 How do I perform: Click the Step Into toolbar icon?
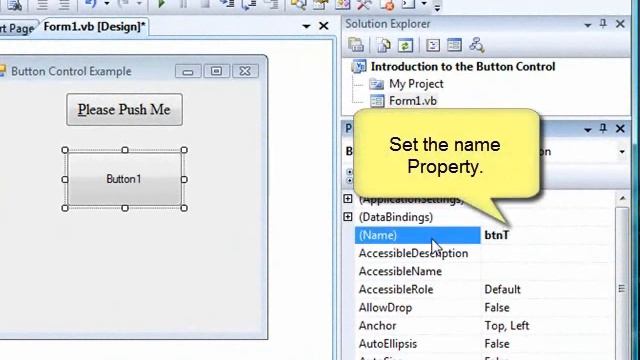click(227, 4)
